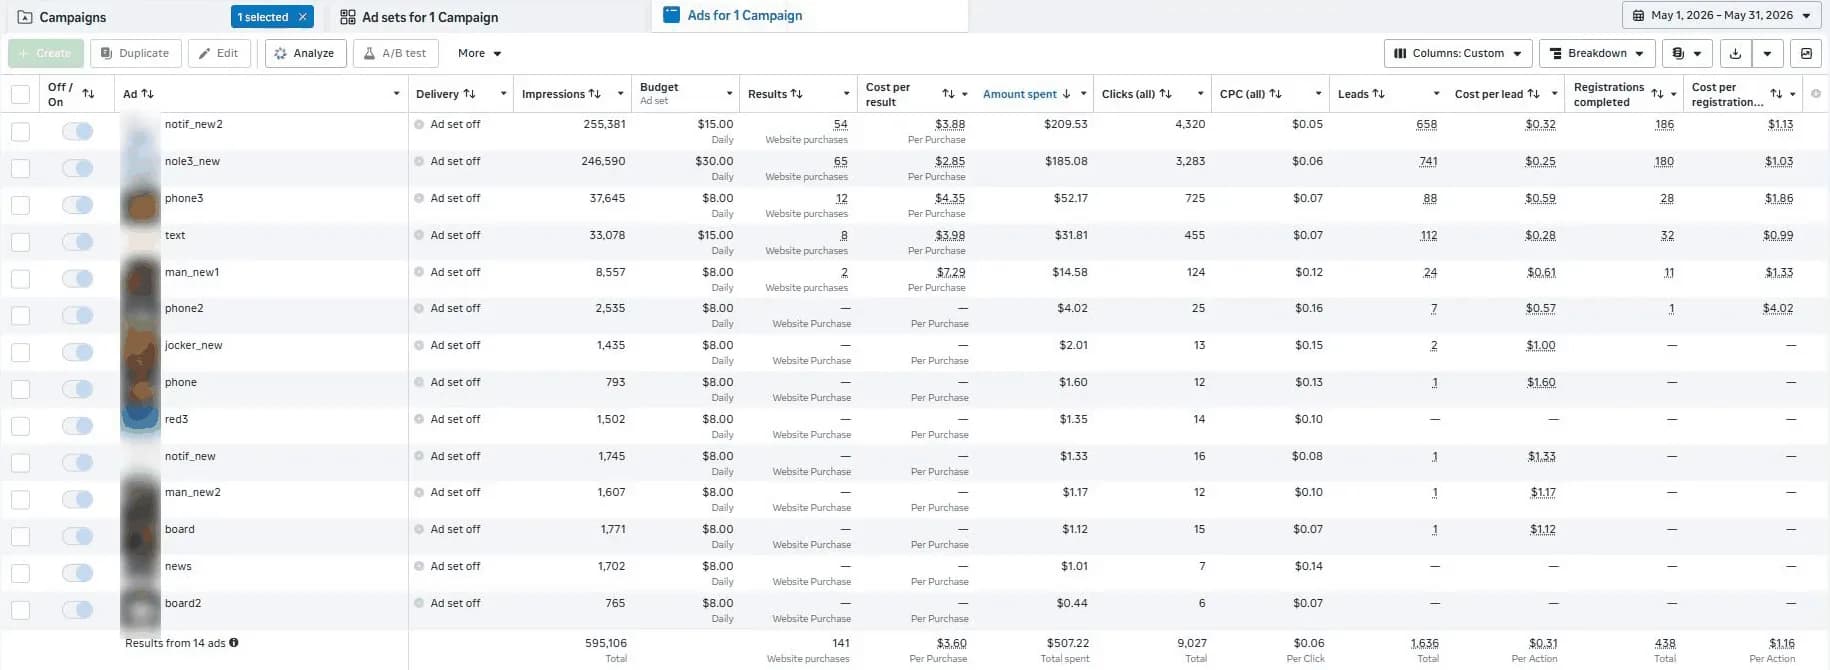Sort by Cost per result arrows

(x=948, y=94)
